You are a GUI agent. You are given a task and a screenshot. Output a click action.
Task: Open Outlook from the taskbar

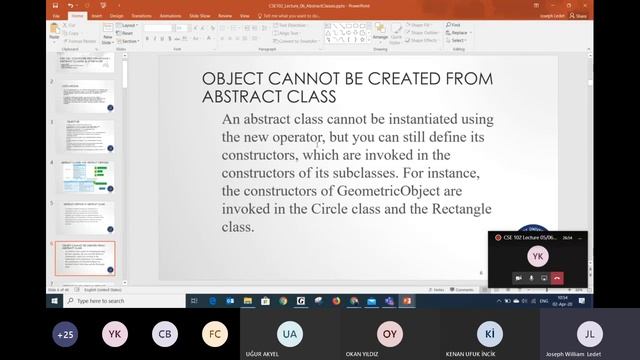coord(230,301)
